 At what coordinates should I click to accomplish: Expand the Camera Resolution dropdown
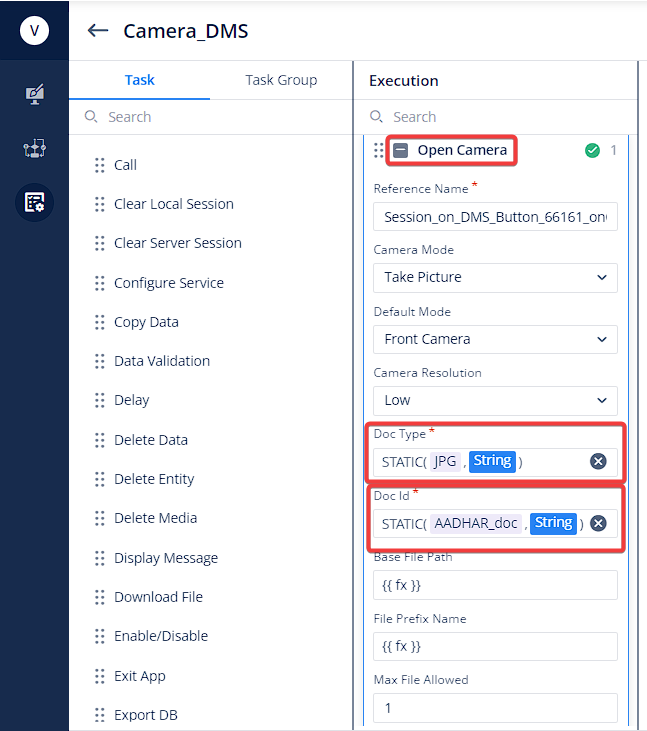click(495, 400)
